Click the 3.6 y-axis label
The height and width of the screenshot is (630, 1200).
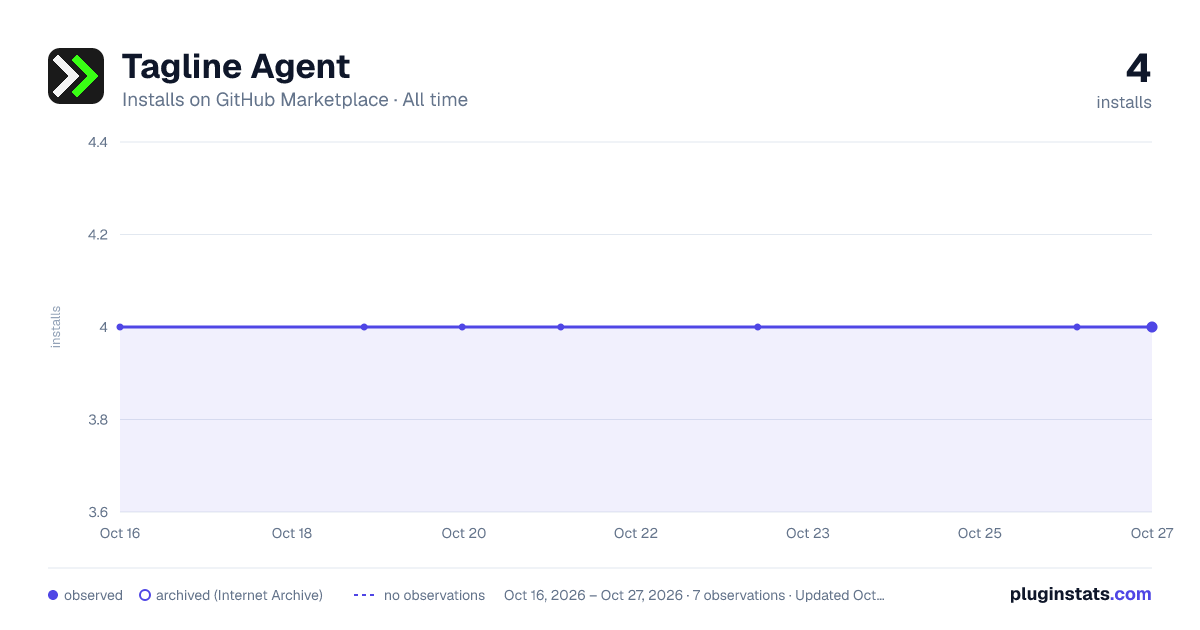[x=97, y=512]
